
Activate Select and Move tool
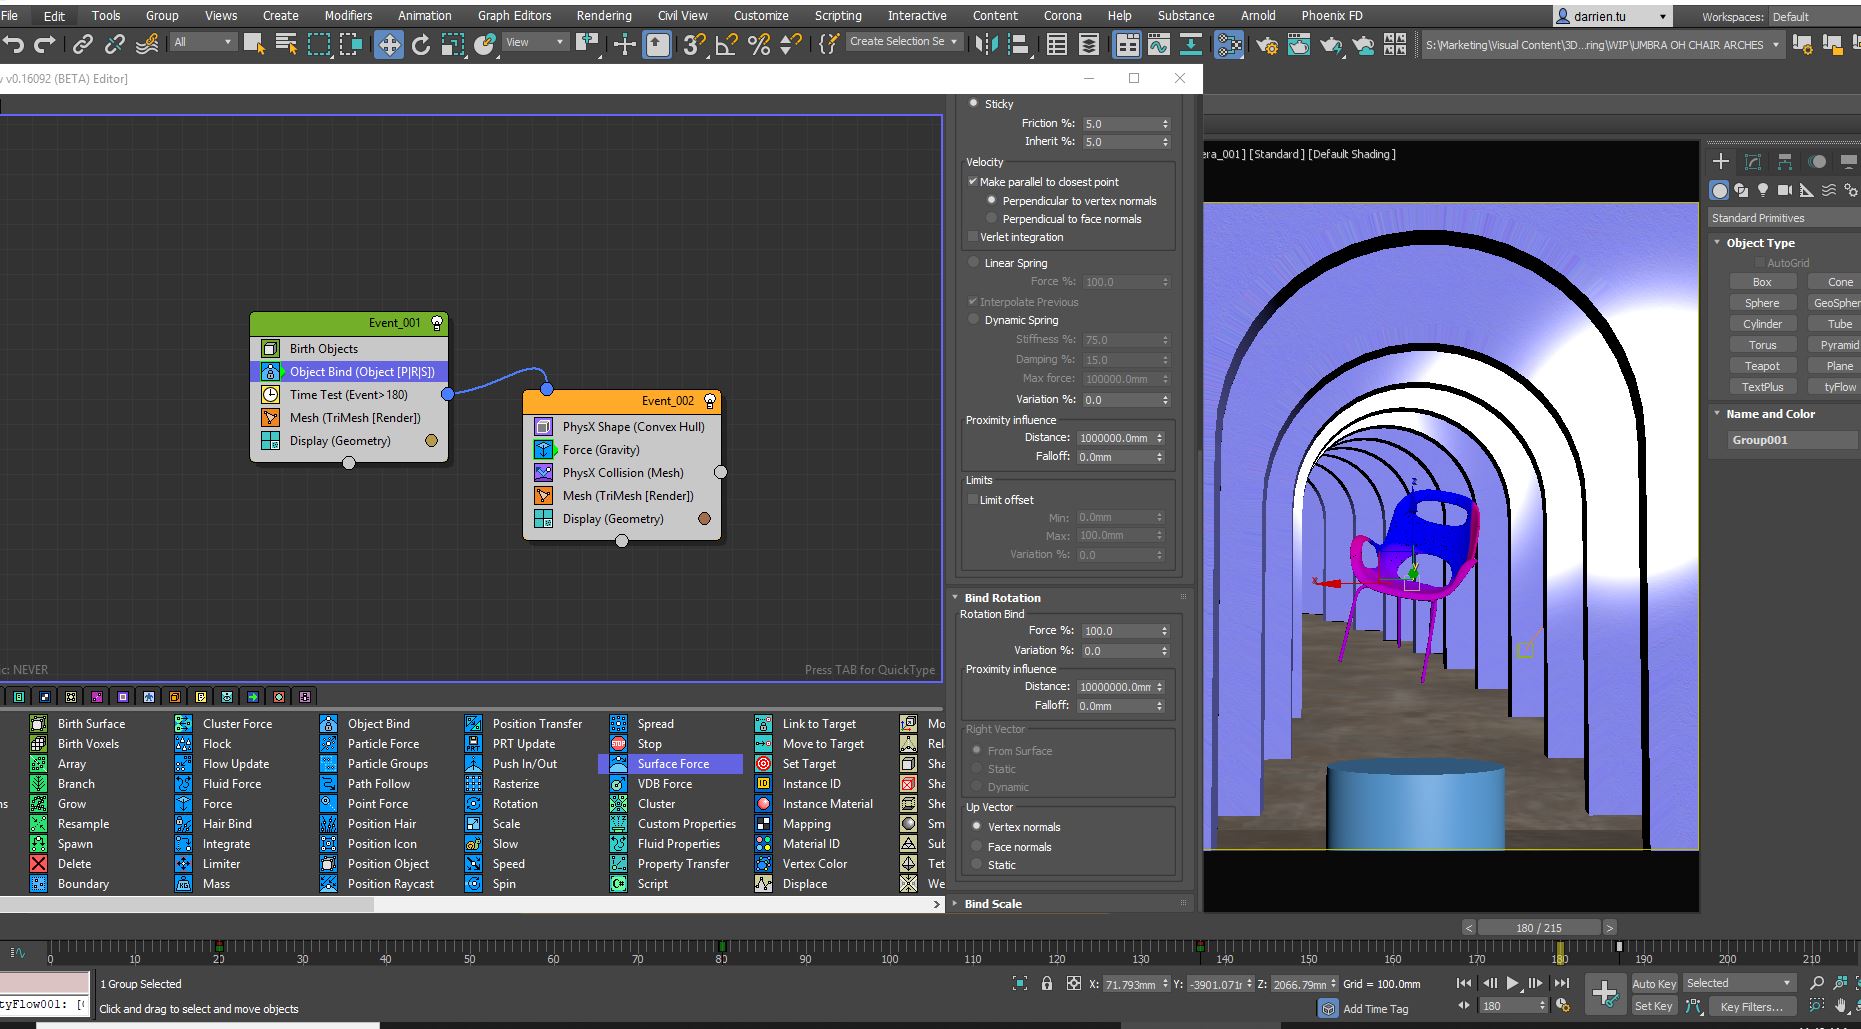[389, 44]
